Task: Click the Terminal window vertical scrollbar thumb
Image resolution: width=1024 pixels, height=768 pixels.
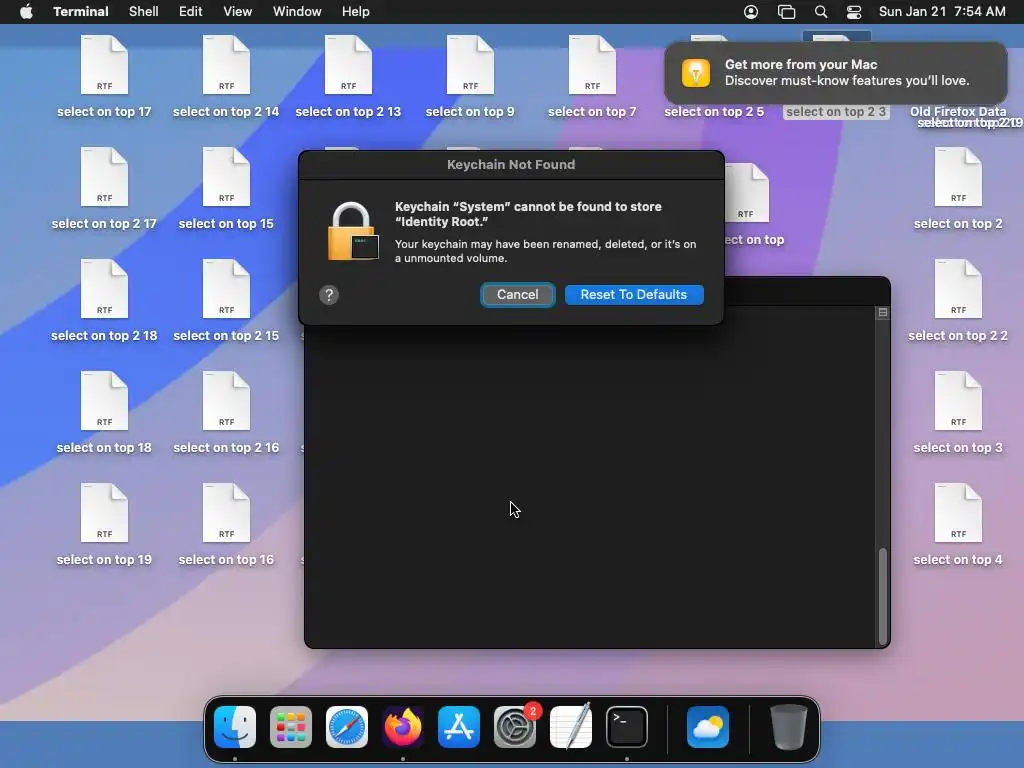Action: 883,596
